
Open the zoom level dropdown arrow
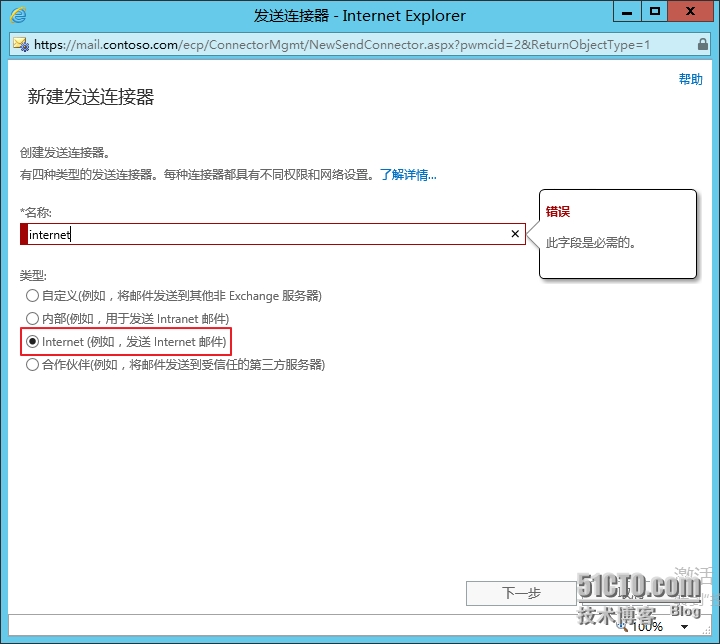pyautogui.click(x=684, y=627)
